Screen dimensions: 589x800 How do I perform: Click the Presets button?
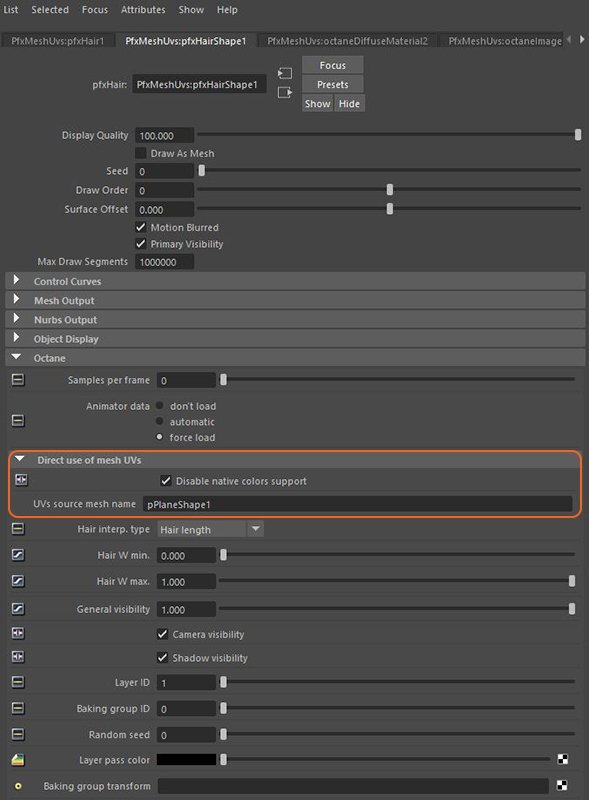(x=332, y=85)
